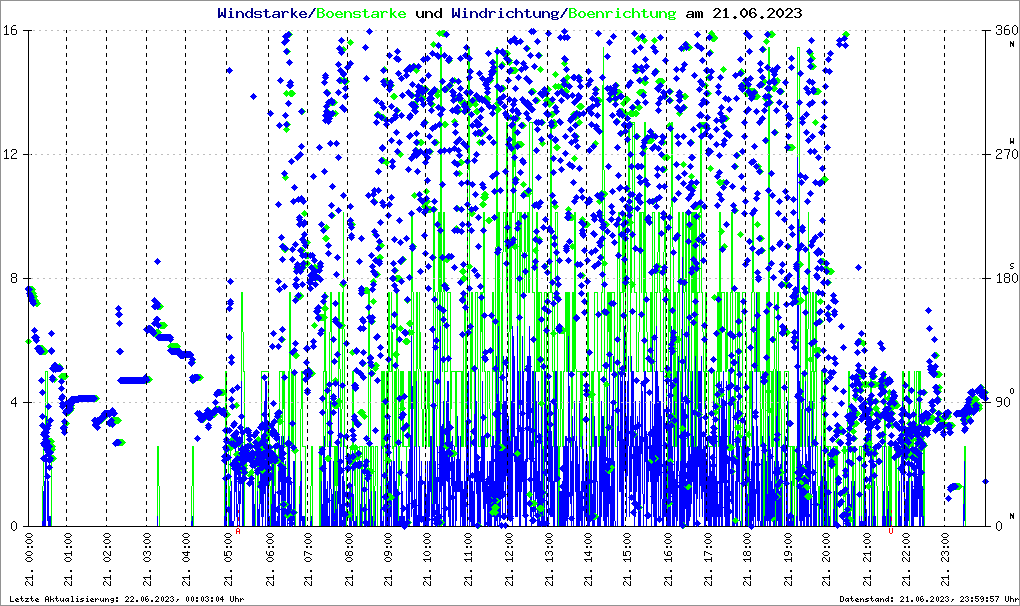The height and width of the screenshot is (606, 1020).
Task: Click the green 'Boenstarke' title word
Action: (x=361, y=13)
